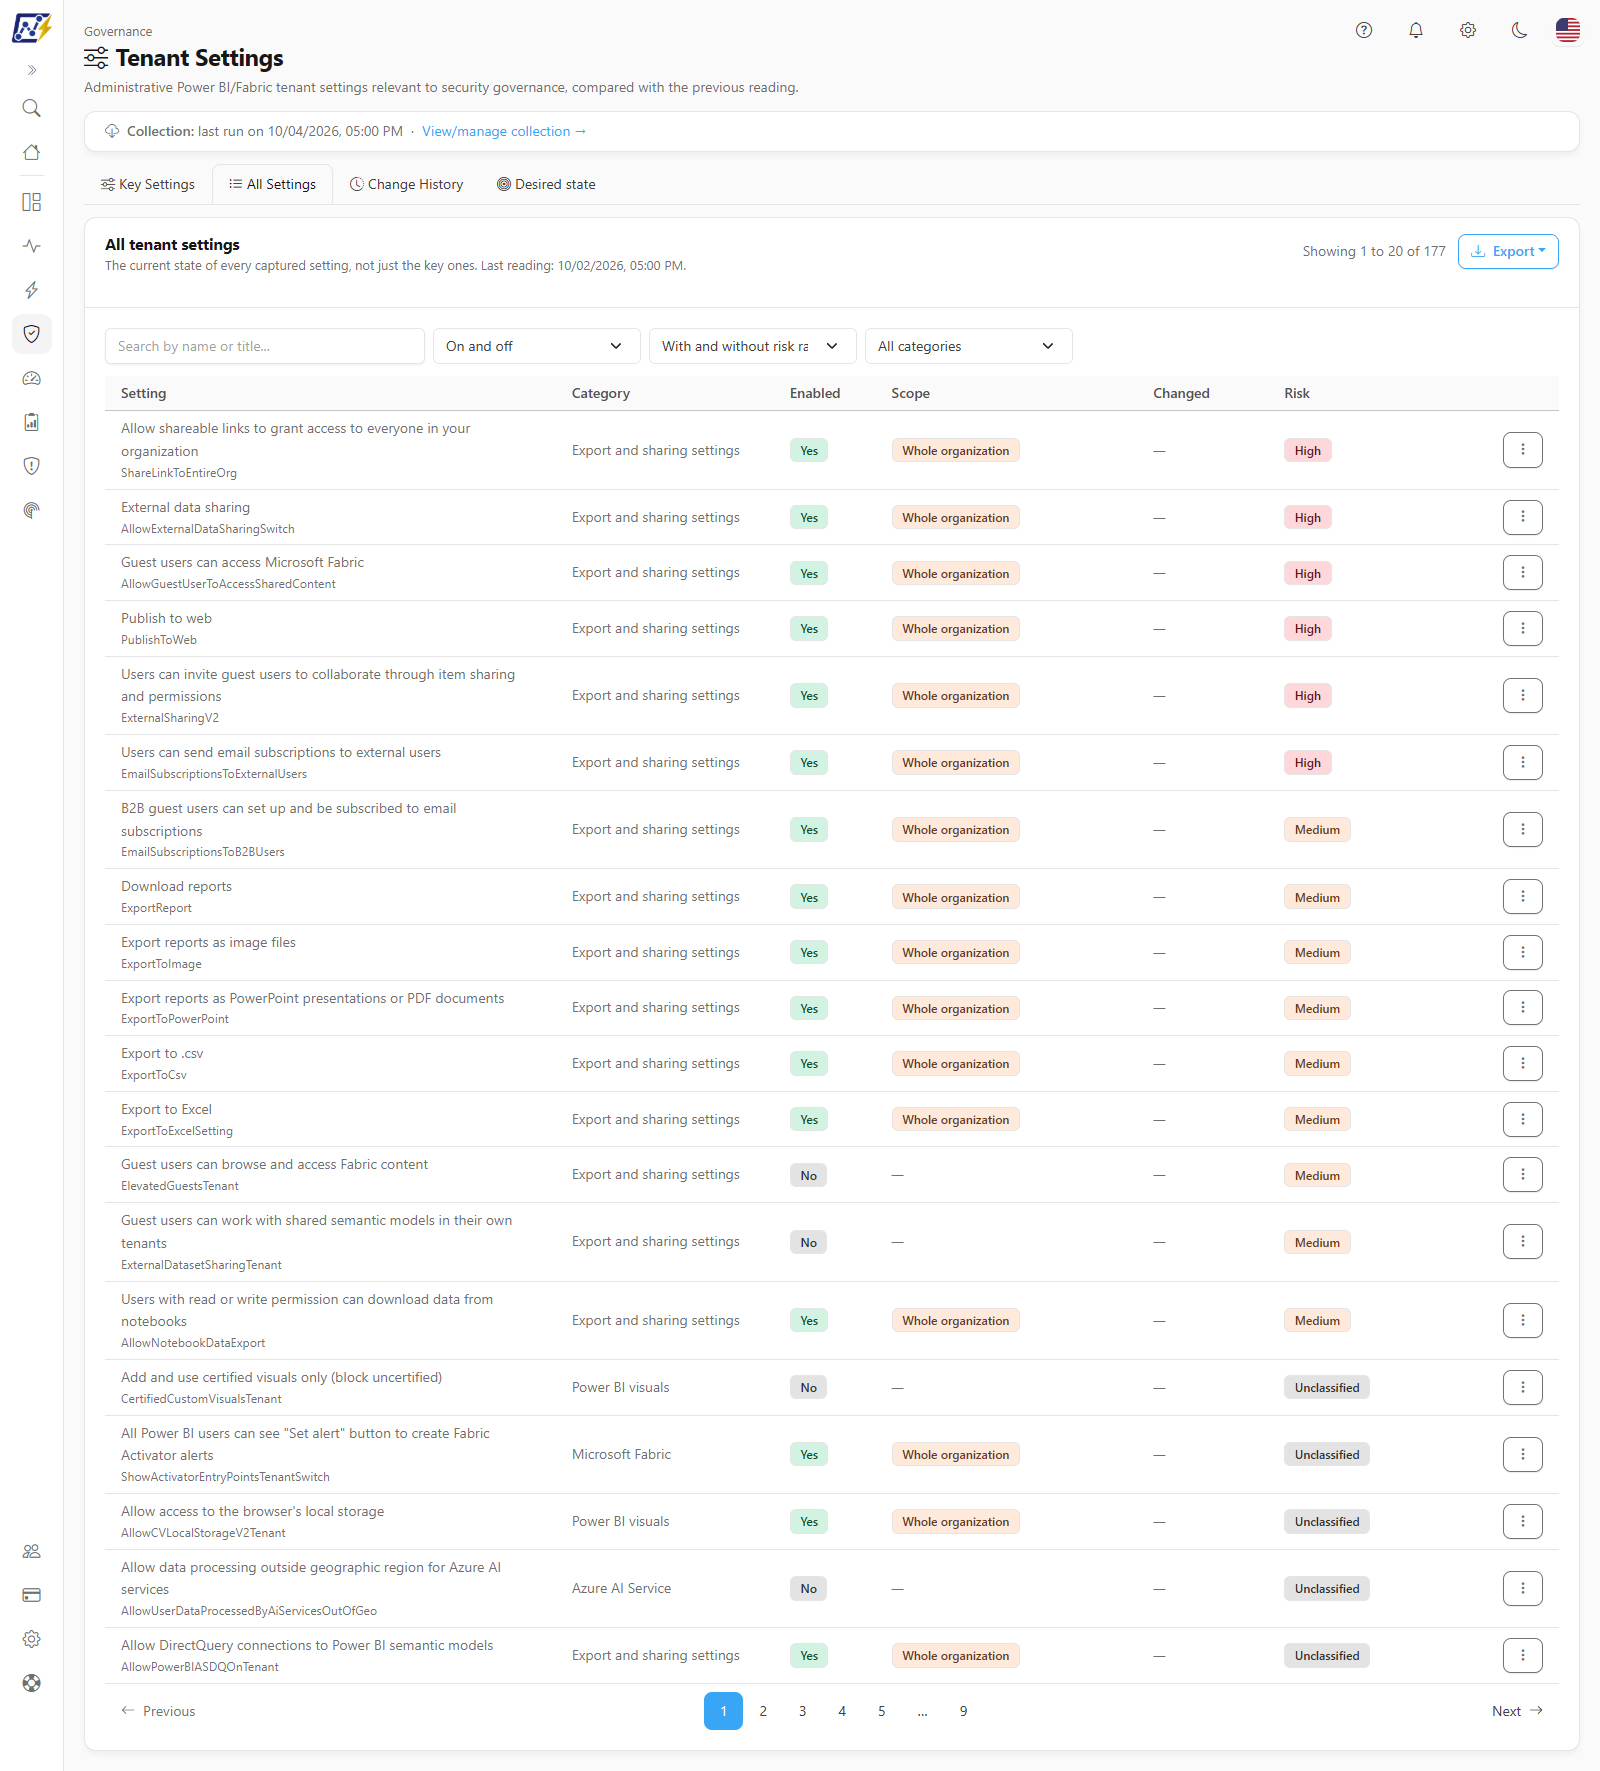The width and height of the screenshot is (1600, 1771).
Task: Jump to page 9
Action: (963, 1711)
